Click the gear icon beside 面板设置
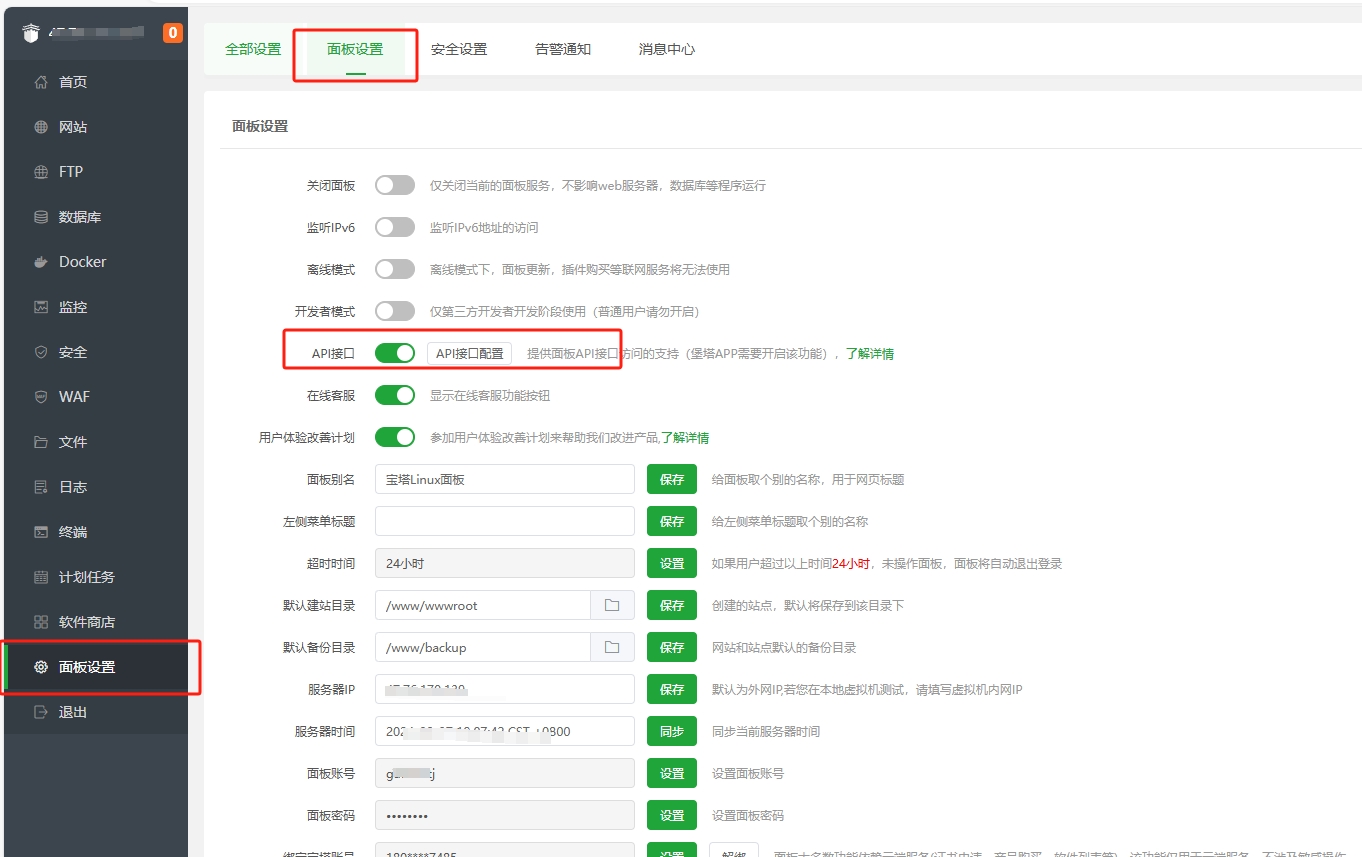Image resolution: width=1362 pixels, height=857 pixels. 41,667
